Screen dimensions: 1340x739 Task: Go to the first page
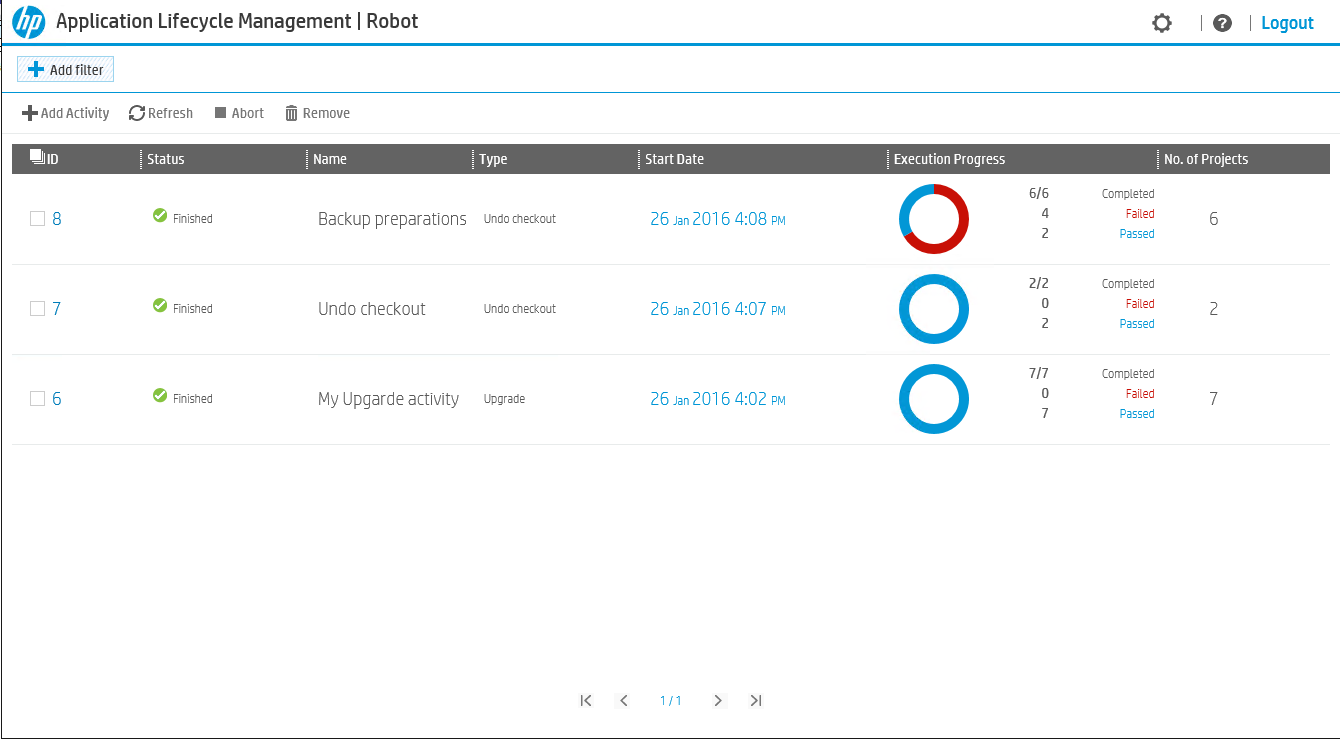(x=586, y=701)
